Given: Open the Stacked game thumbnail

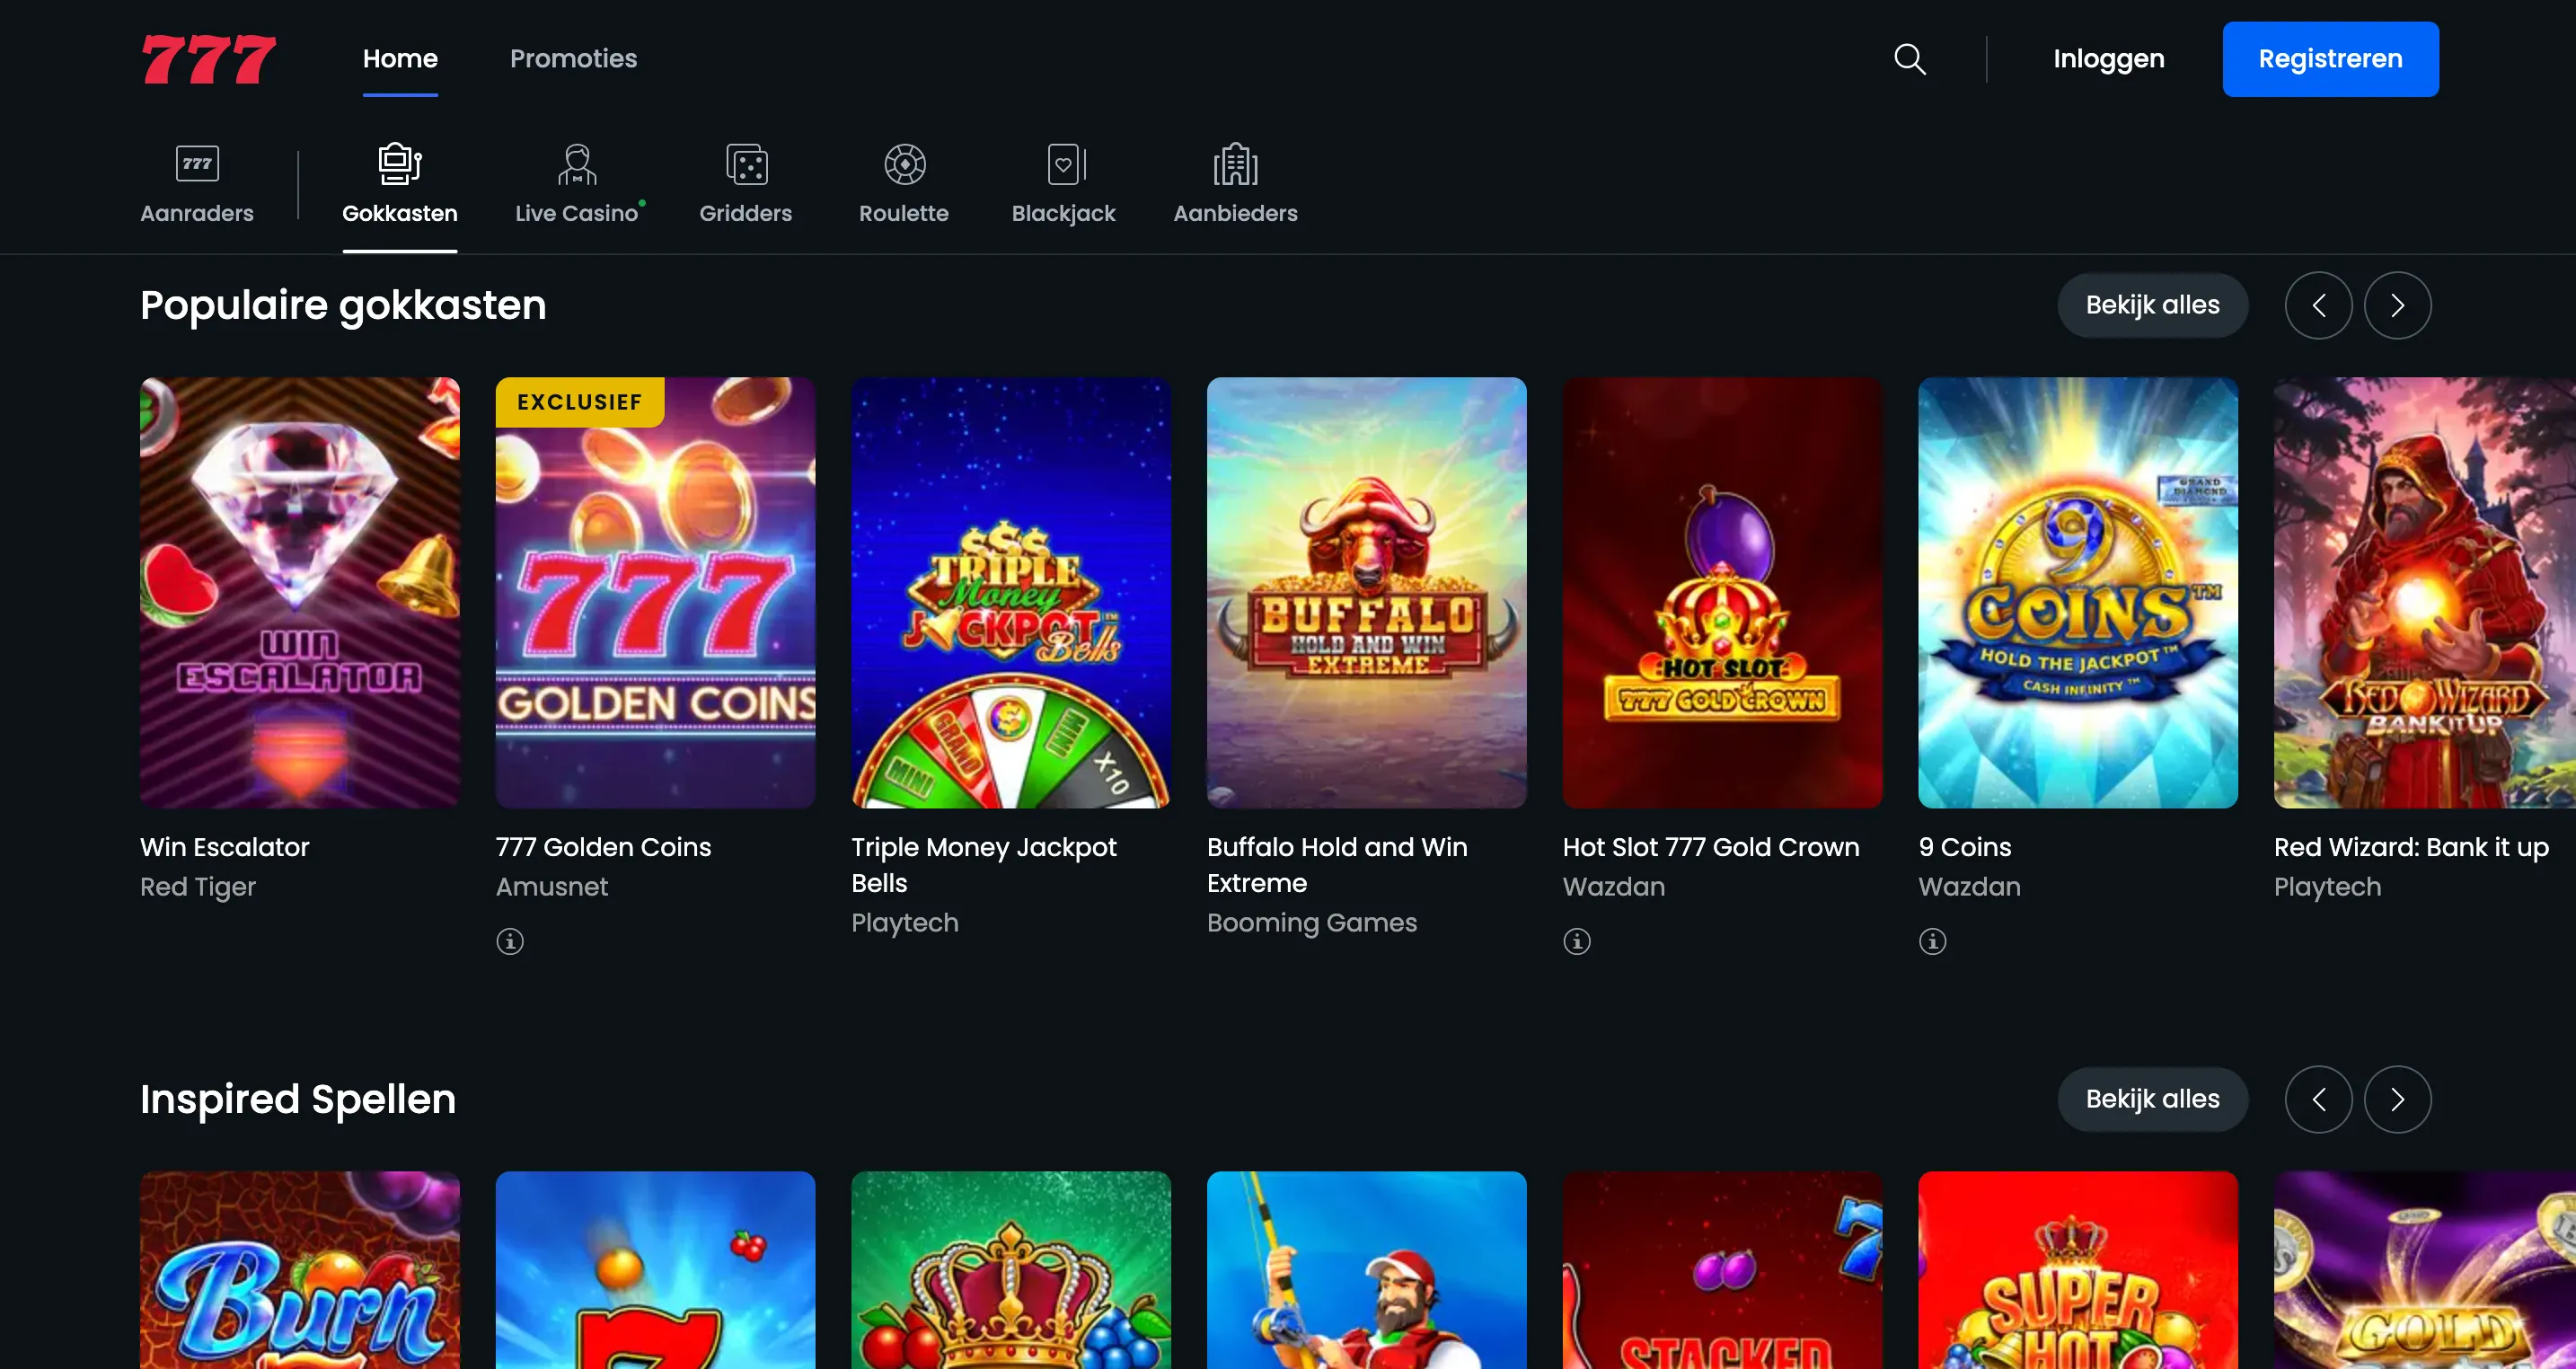Looking at the screenshot, I should tap(1723, 1270).
